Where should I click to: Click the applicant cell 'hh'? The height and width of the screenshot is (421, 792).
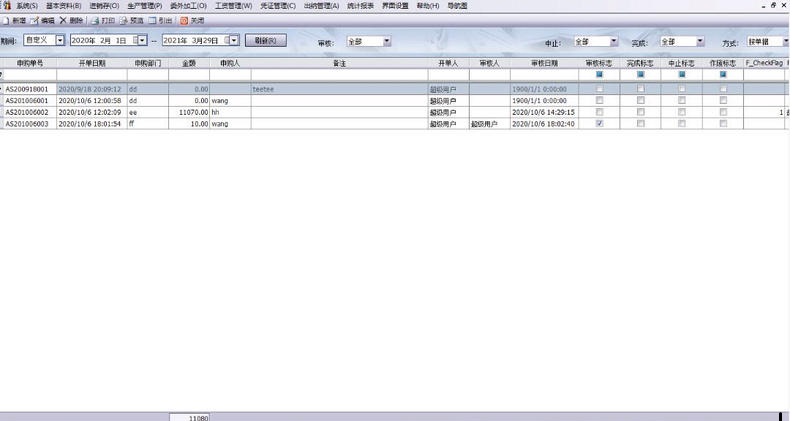pos(230,112)
